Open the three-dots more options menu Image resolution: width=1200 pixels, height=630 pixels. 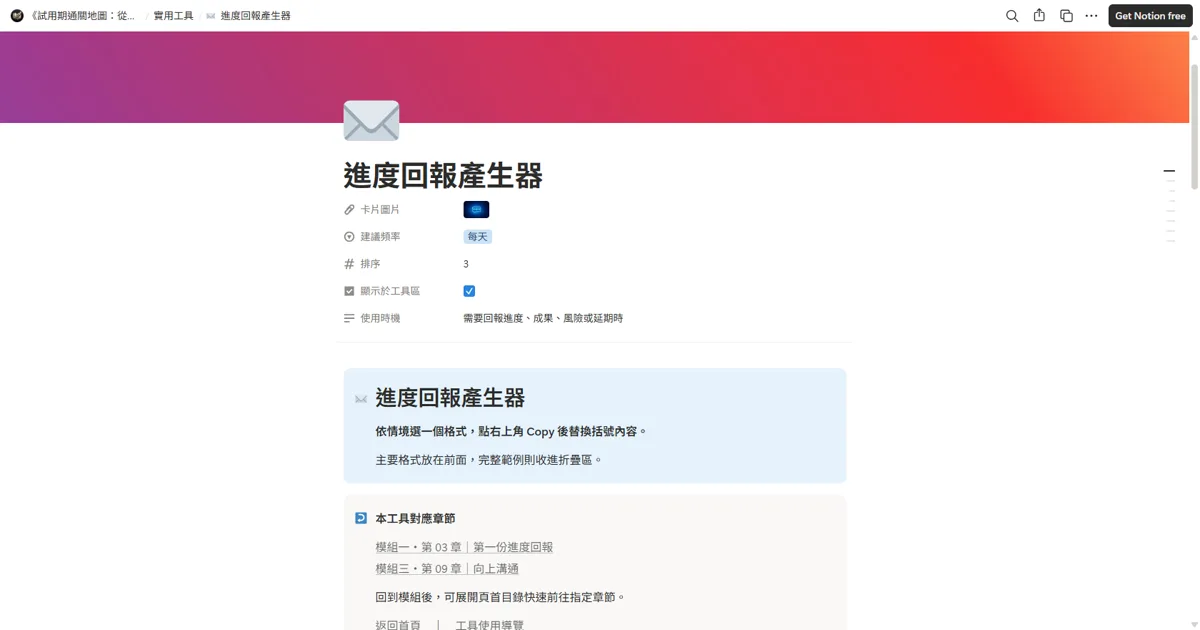point(1091,16)
